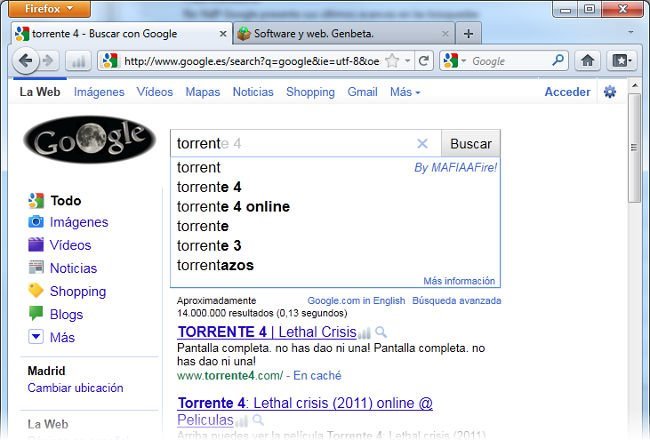Click the search magnifier in Google box
This screenshot has height=440, width=650.
(x=558, y=61)
